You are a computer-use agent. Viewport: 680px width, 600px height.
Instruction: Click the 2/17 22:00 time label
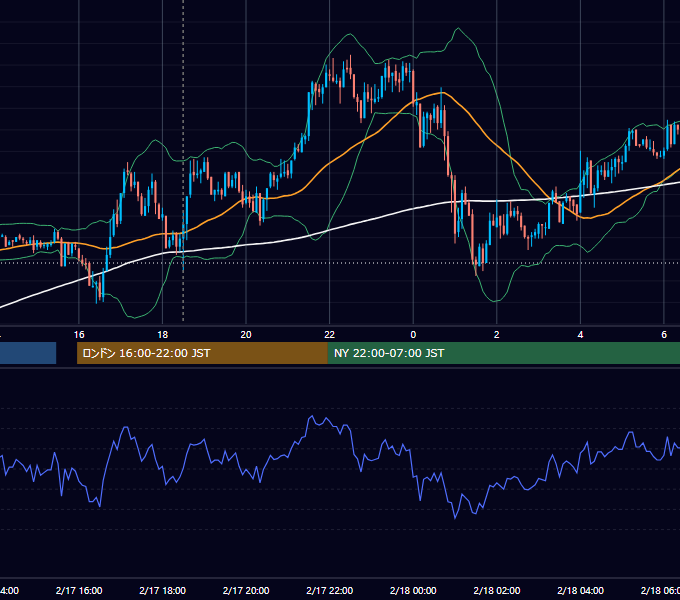coord(330,590)
